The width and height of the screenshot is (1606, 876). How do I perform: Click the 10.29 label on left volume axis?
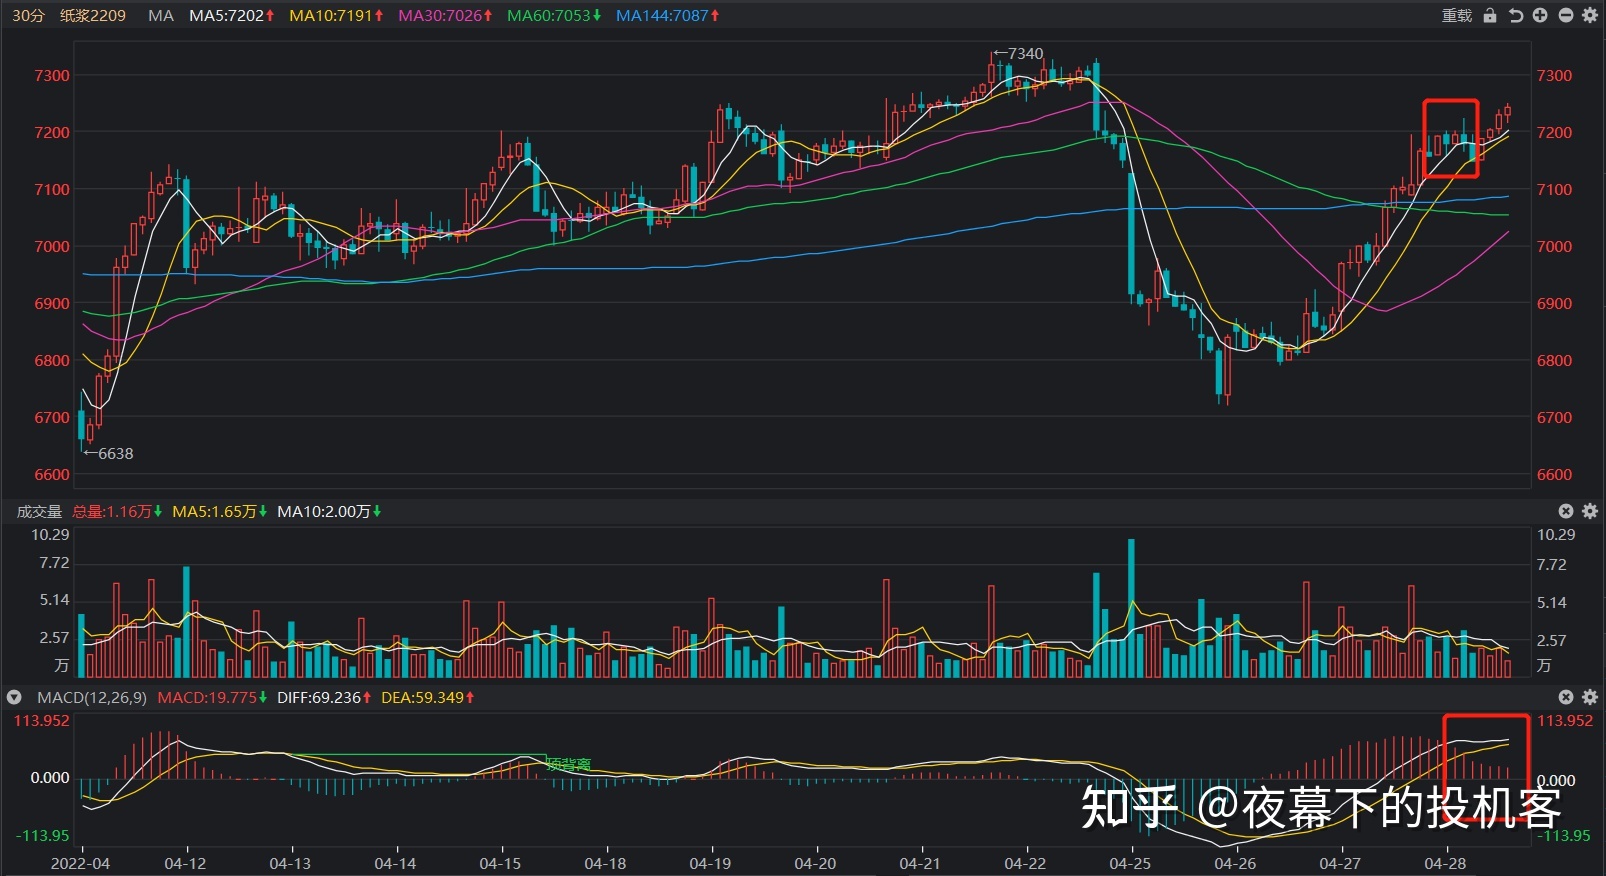click(x=50, y=534)
